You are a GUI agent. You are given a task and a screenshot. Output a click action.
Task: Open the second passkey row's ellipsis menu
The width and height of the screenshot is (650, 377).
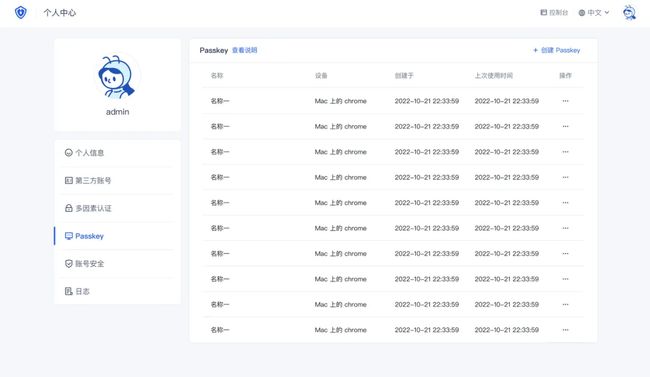pos(565,126)
